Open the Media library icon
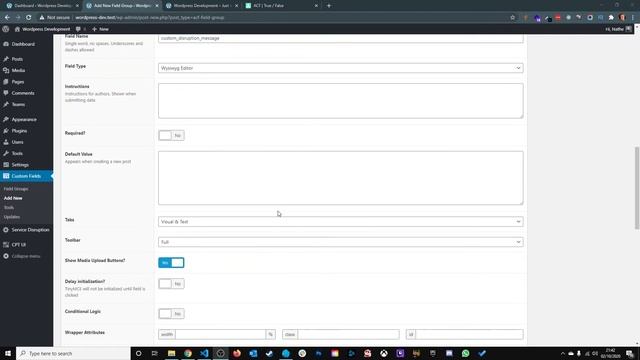The image size is (640, 360). pyautogui.click(x=6, y=71)
